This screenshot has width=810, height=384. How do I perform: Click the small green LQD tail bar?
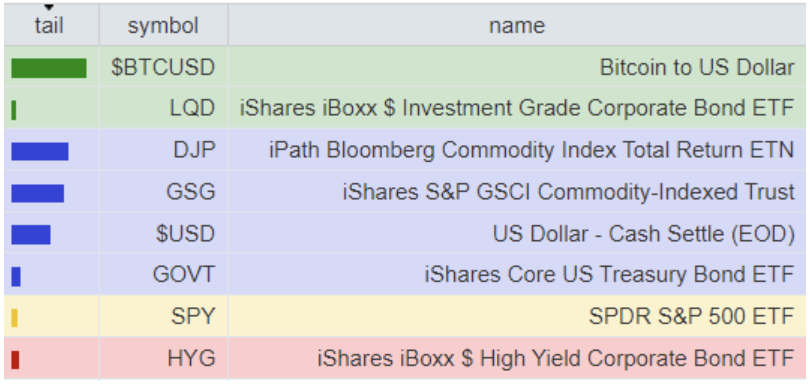click(14, 110)
